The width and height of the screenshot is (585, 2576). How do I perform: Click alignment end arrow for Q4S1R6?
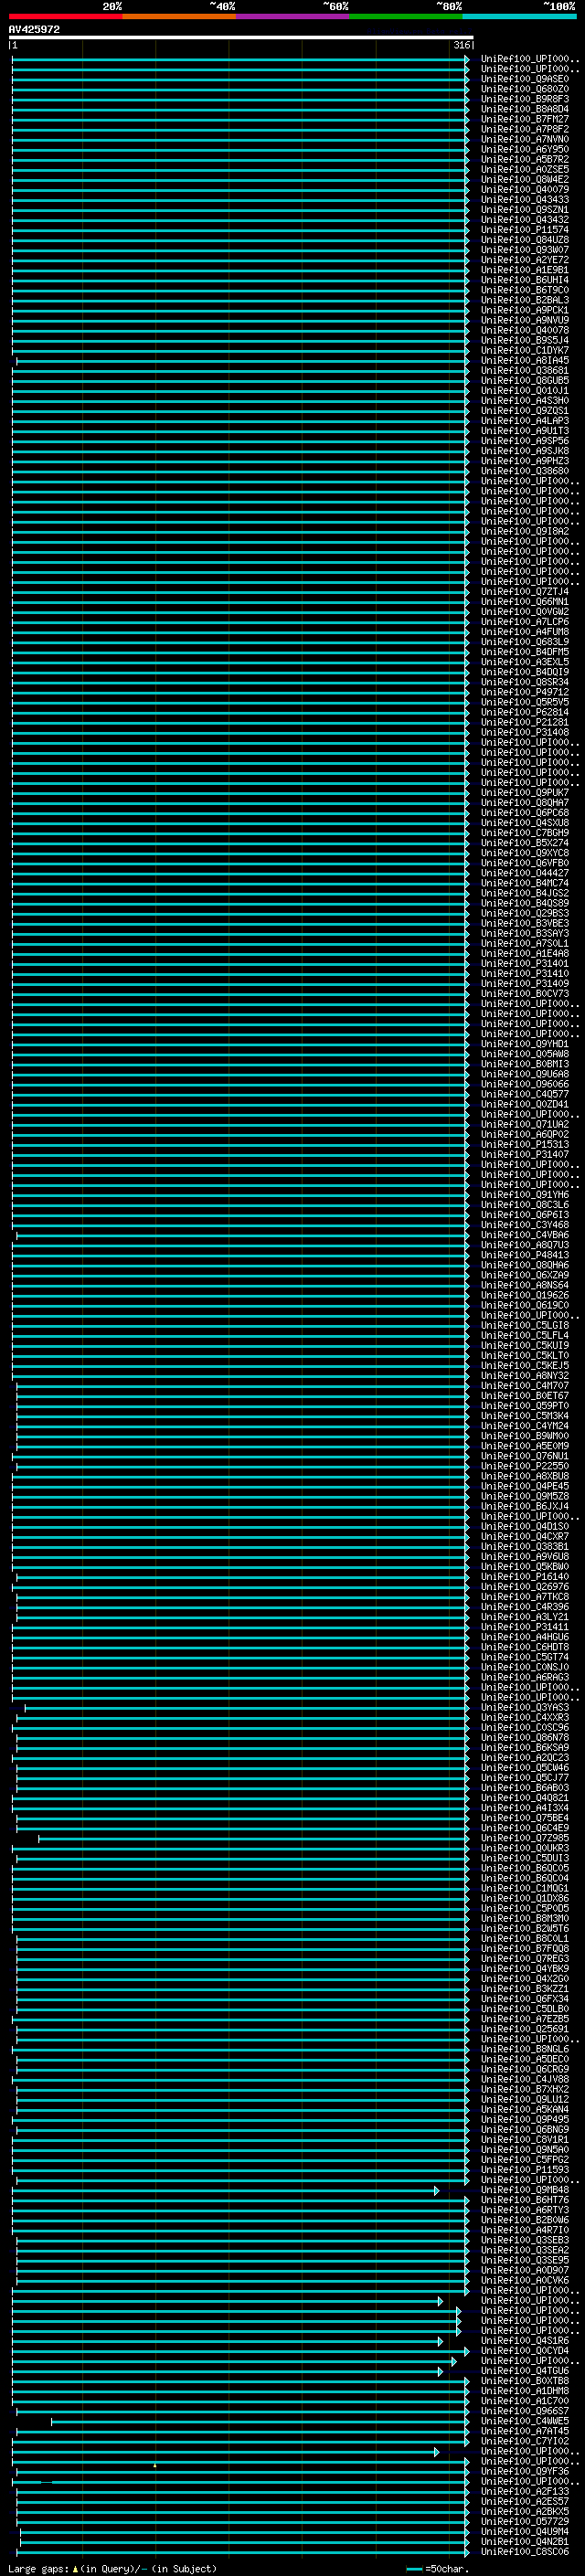tap(440, 2340)
